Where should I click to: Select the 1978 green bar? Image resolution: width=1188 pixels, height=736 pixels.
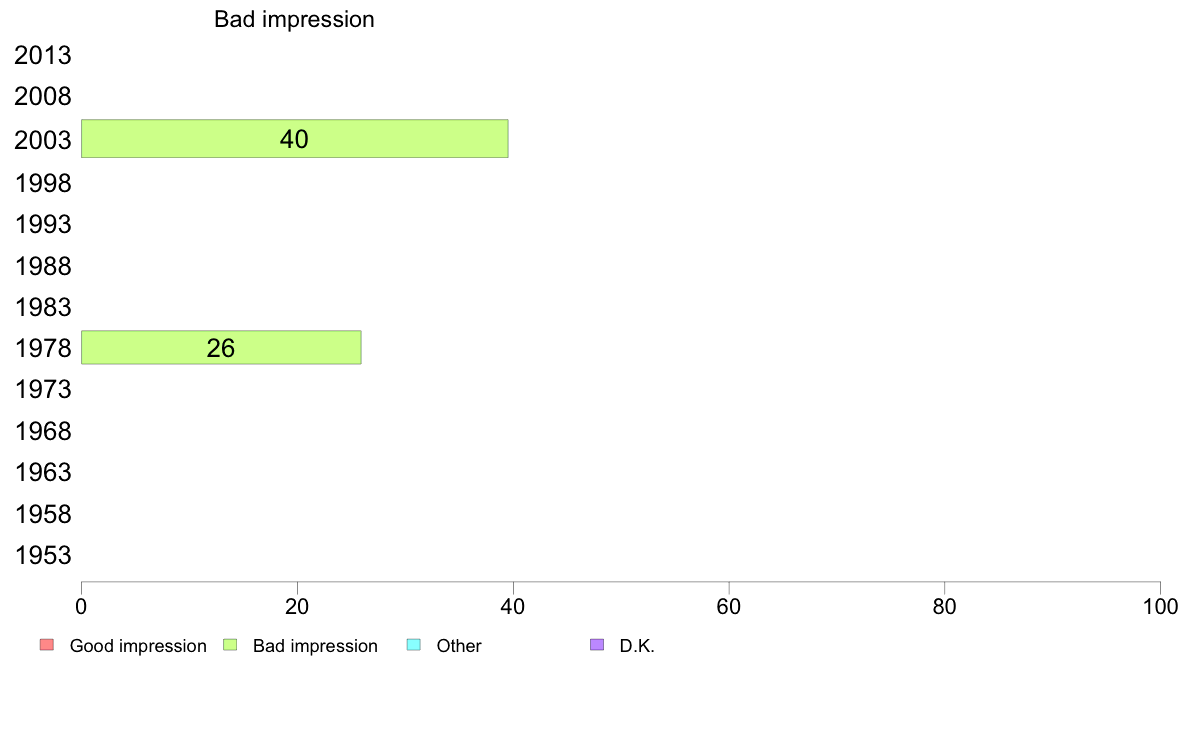[220, 348]
